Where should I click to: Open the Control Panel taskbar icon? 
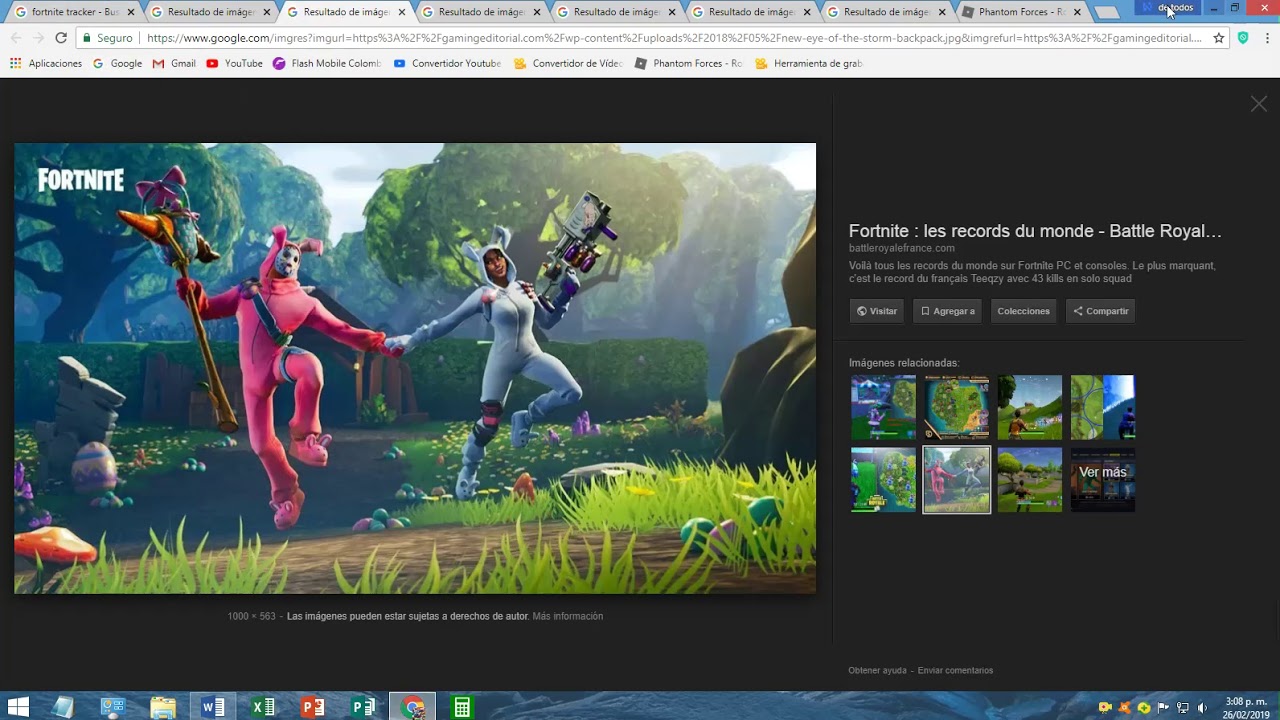point(113,707)
